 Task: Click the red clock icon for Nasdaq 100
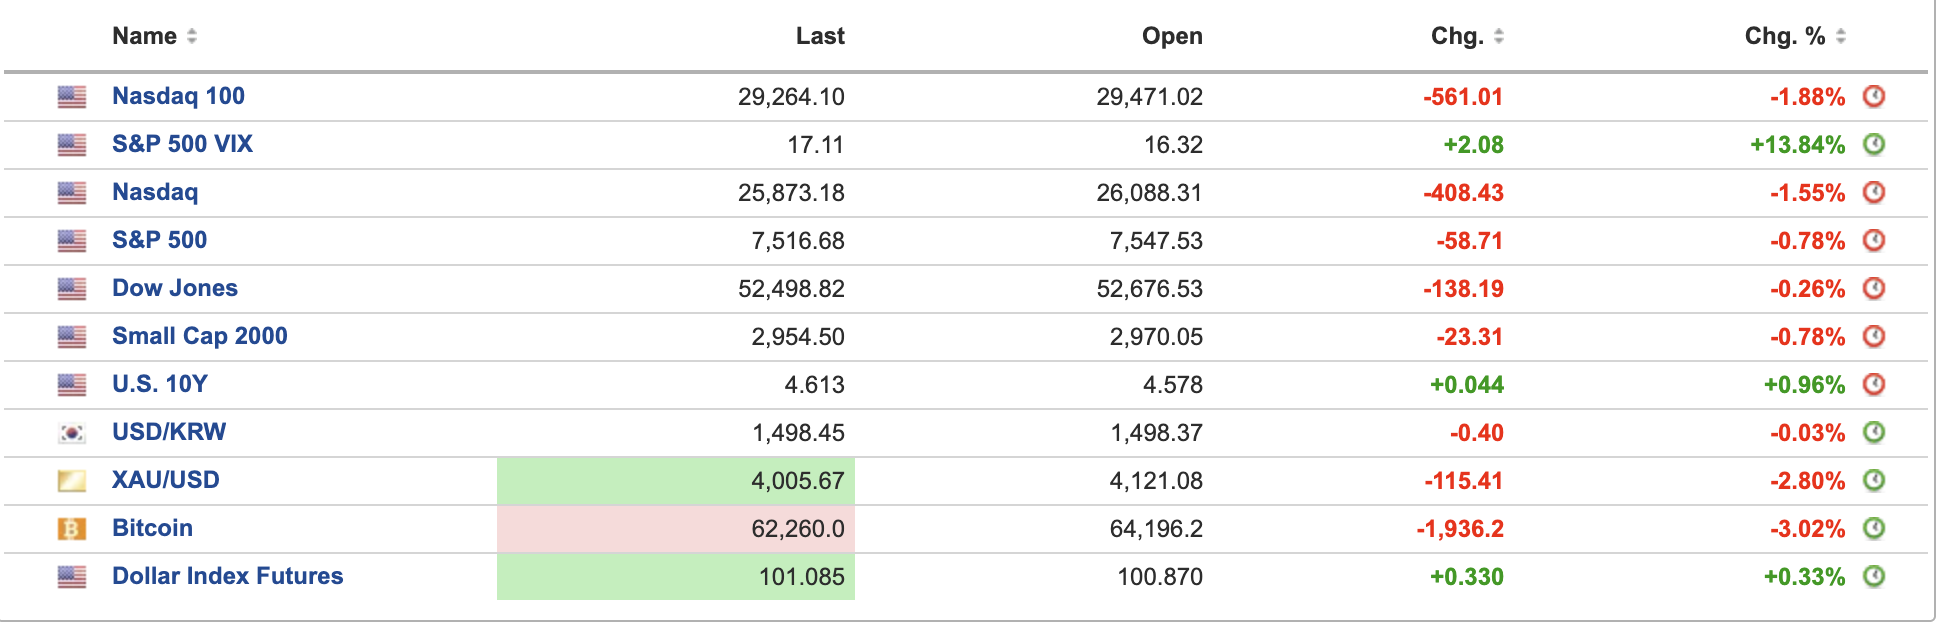pyautogui.click(x=1874, y=96)
